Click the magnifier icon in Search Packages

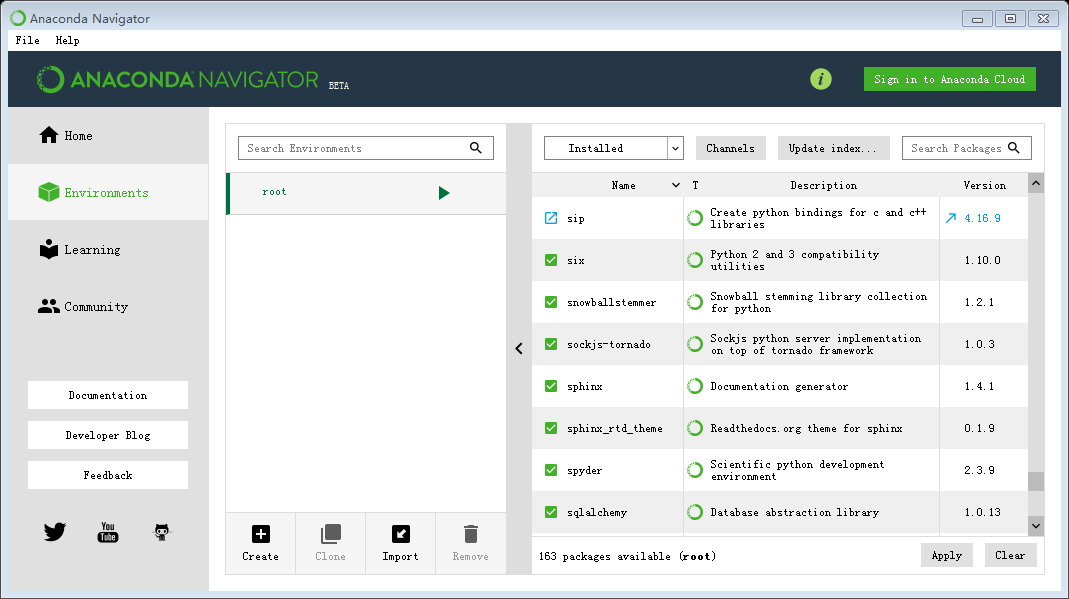coord(1014,148)
